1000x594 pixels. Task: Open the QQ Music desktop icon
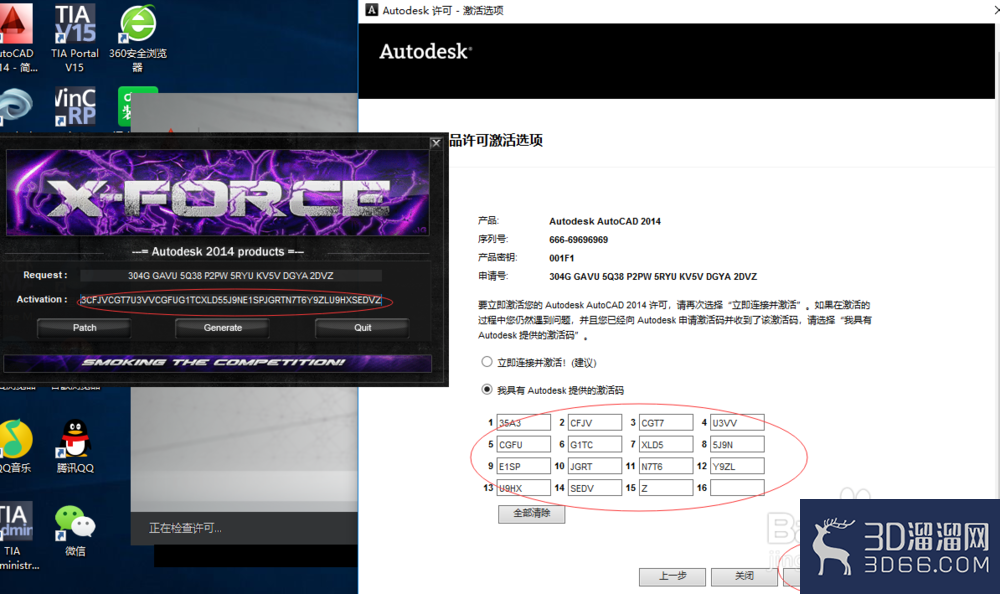point(16,446)
